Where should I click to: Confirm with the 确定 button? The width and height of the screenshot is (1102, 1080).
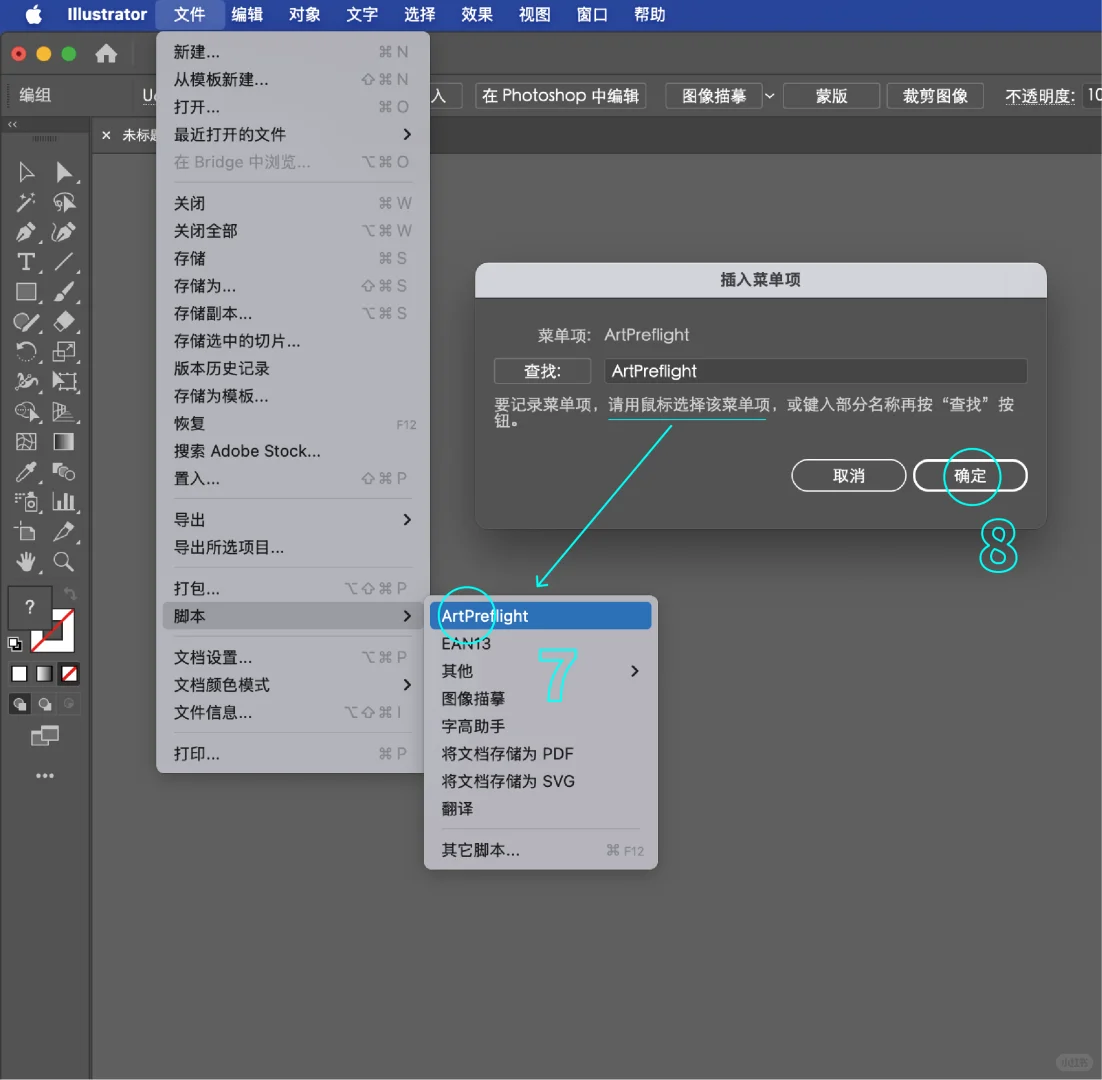969,475
